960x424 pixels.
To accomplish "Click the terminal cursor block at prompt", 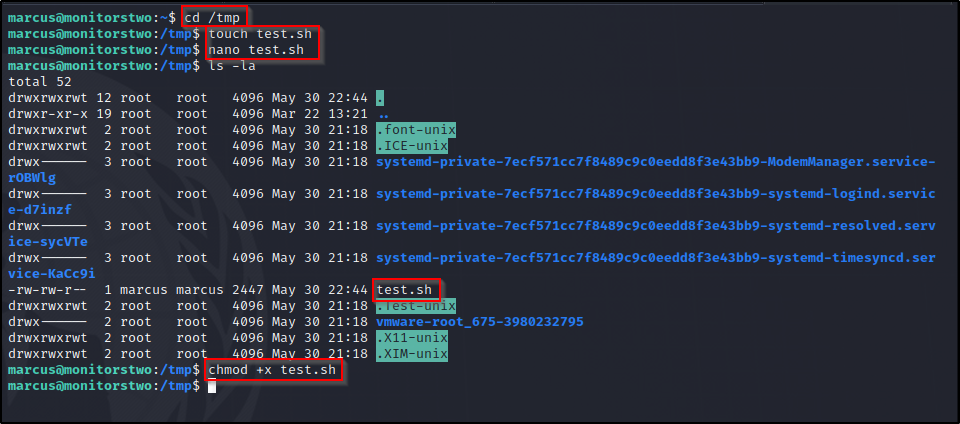I will (212, 386).
